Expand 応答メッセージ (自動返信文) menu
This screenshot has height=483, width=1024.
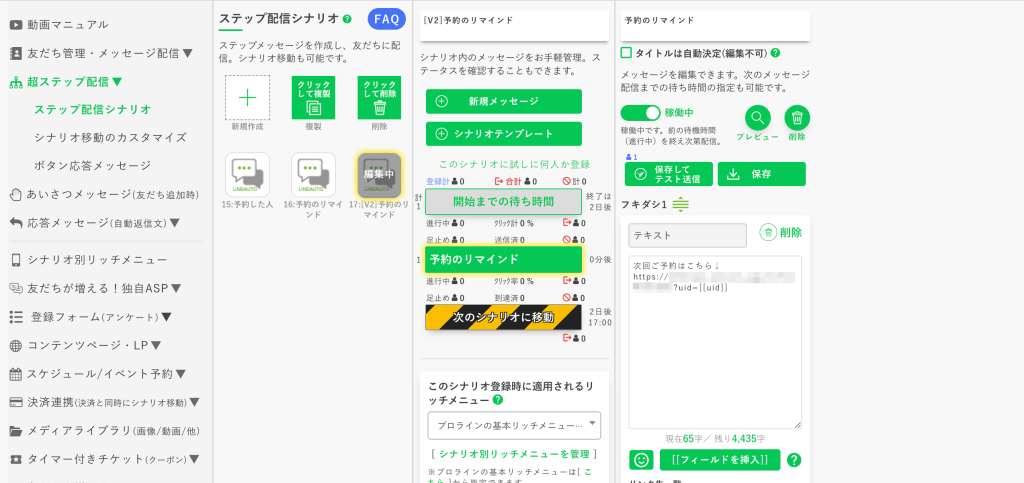pyautogui.click(x=95, y=223)
